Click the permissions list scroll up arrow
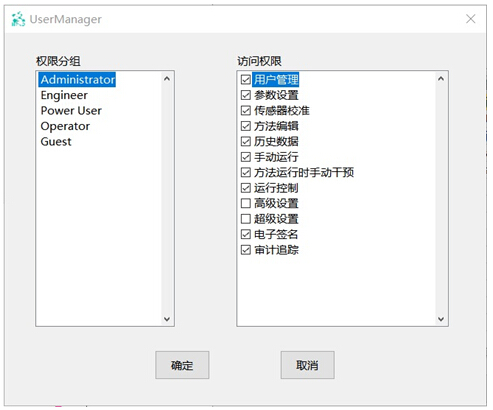Viewport: 493px width, 410px height. pos(441,79)
